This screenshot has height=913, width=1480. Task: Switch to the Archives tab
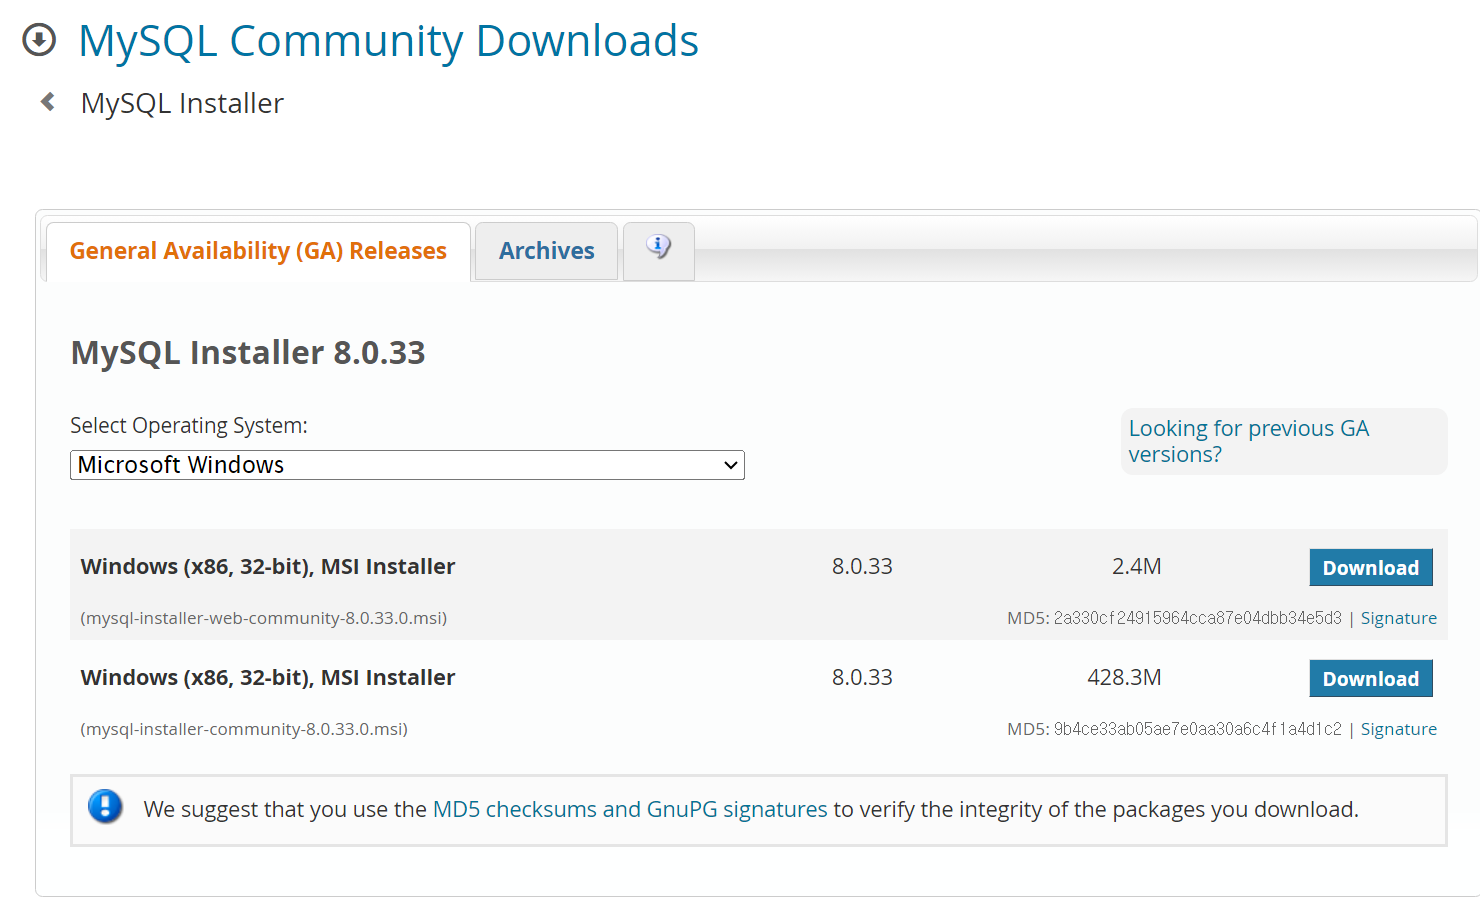pos(546,251)
